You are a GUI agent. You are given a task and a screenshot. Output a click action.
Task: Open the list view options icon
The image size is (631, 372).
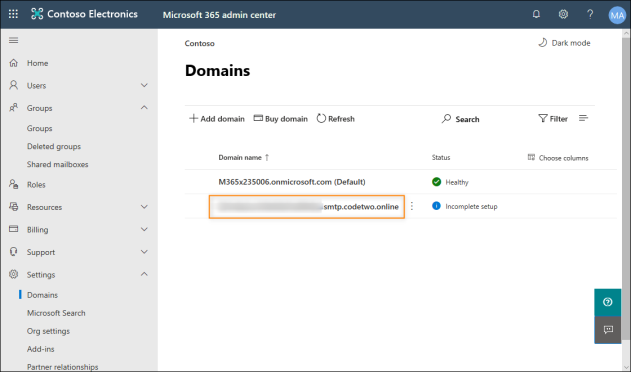[x=584, y=118]
